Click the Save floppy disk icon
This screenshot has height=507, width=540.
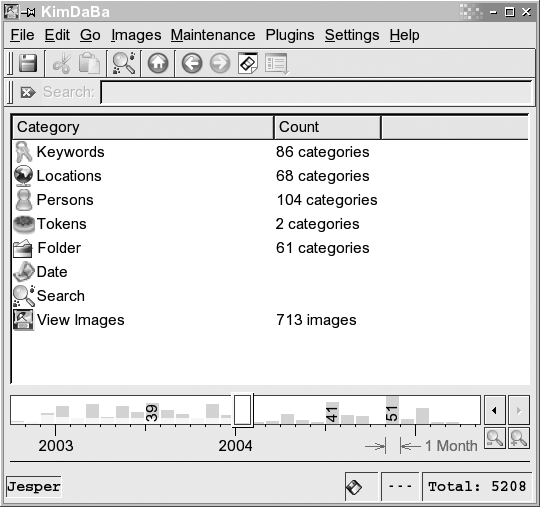[x=28, y=63]
